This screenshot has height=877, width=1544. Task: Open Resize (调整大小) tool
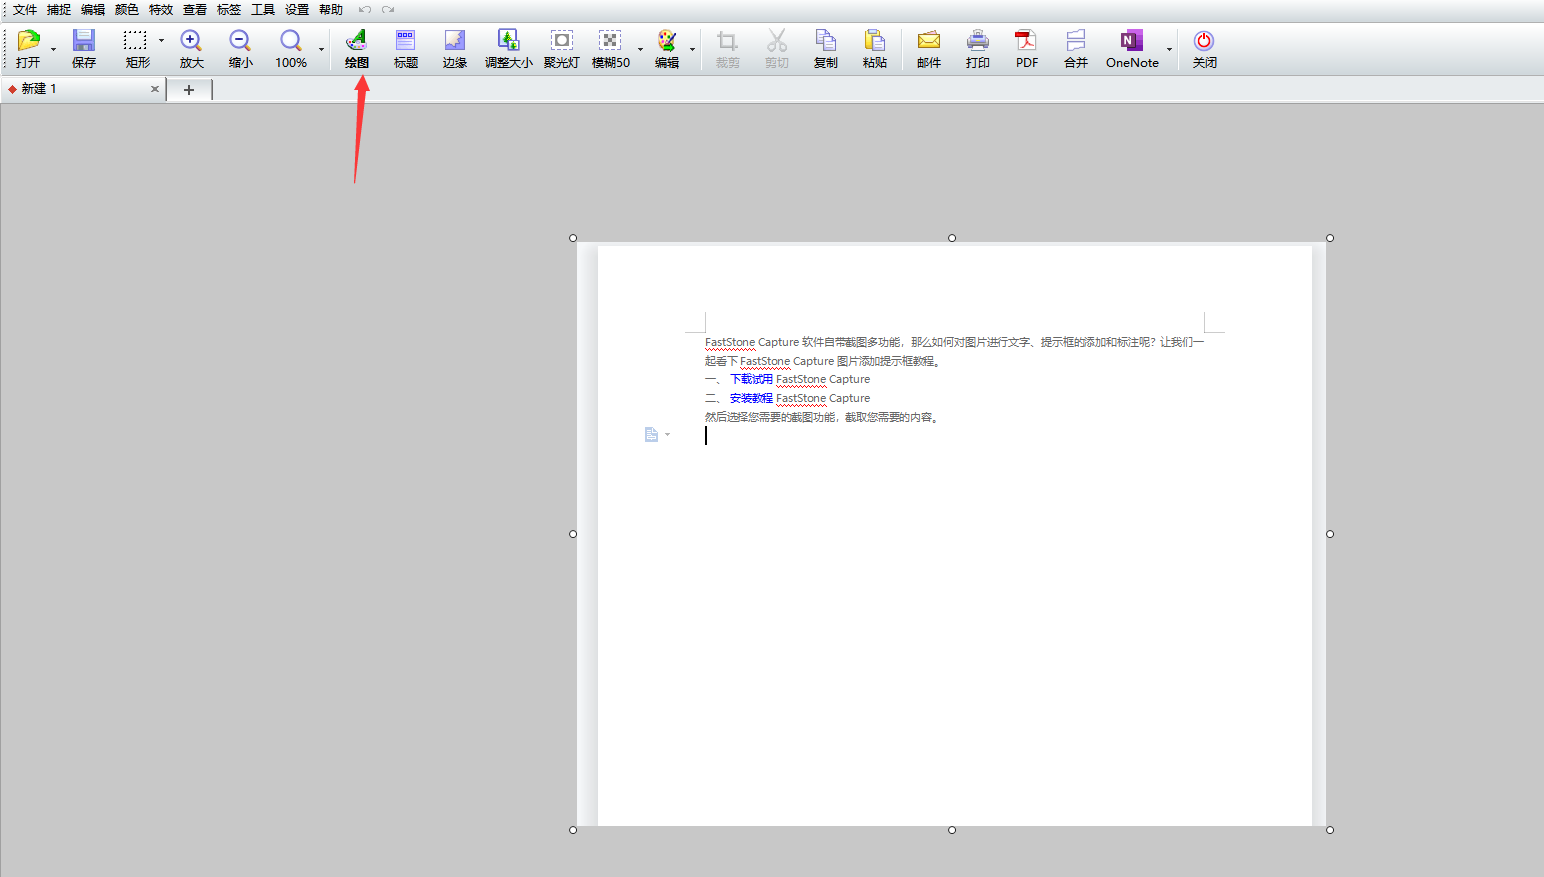pos(509,40)
